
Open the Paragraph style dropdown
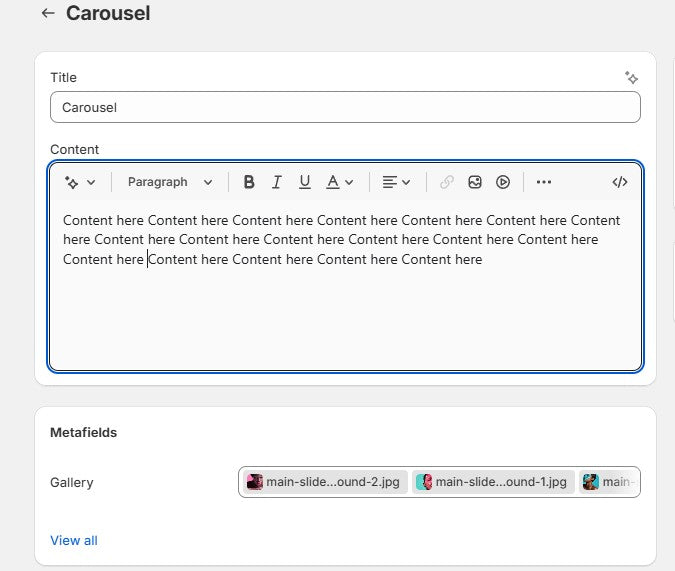[x=170, y=182]
